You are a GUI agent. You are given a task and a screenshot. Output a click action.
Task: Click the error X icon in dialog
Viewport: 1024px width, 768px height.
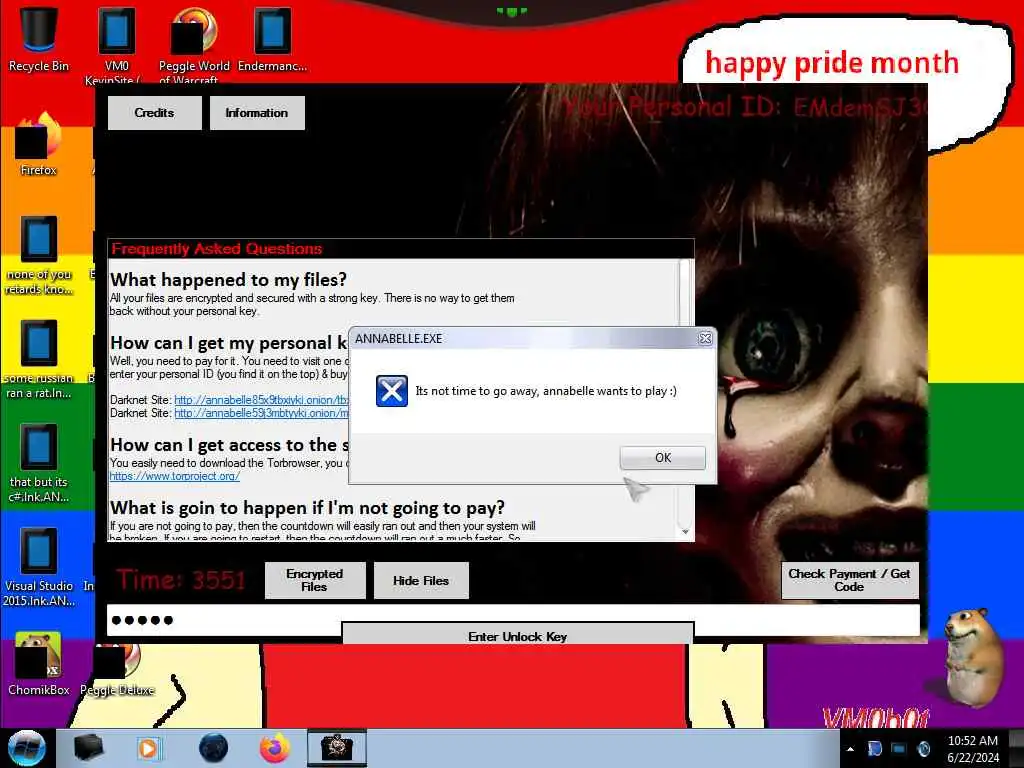pyautogui.click(x=392, y=391)
